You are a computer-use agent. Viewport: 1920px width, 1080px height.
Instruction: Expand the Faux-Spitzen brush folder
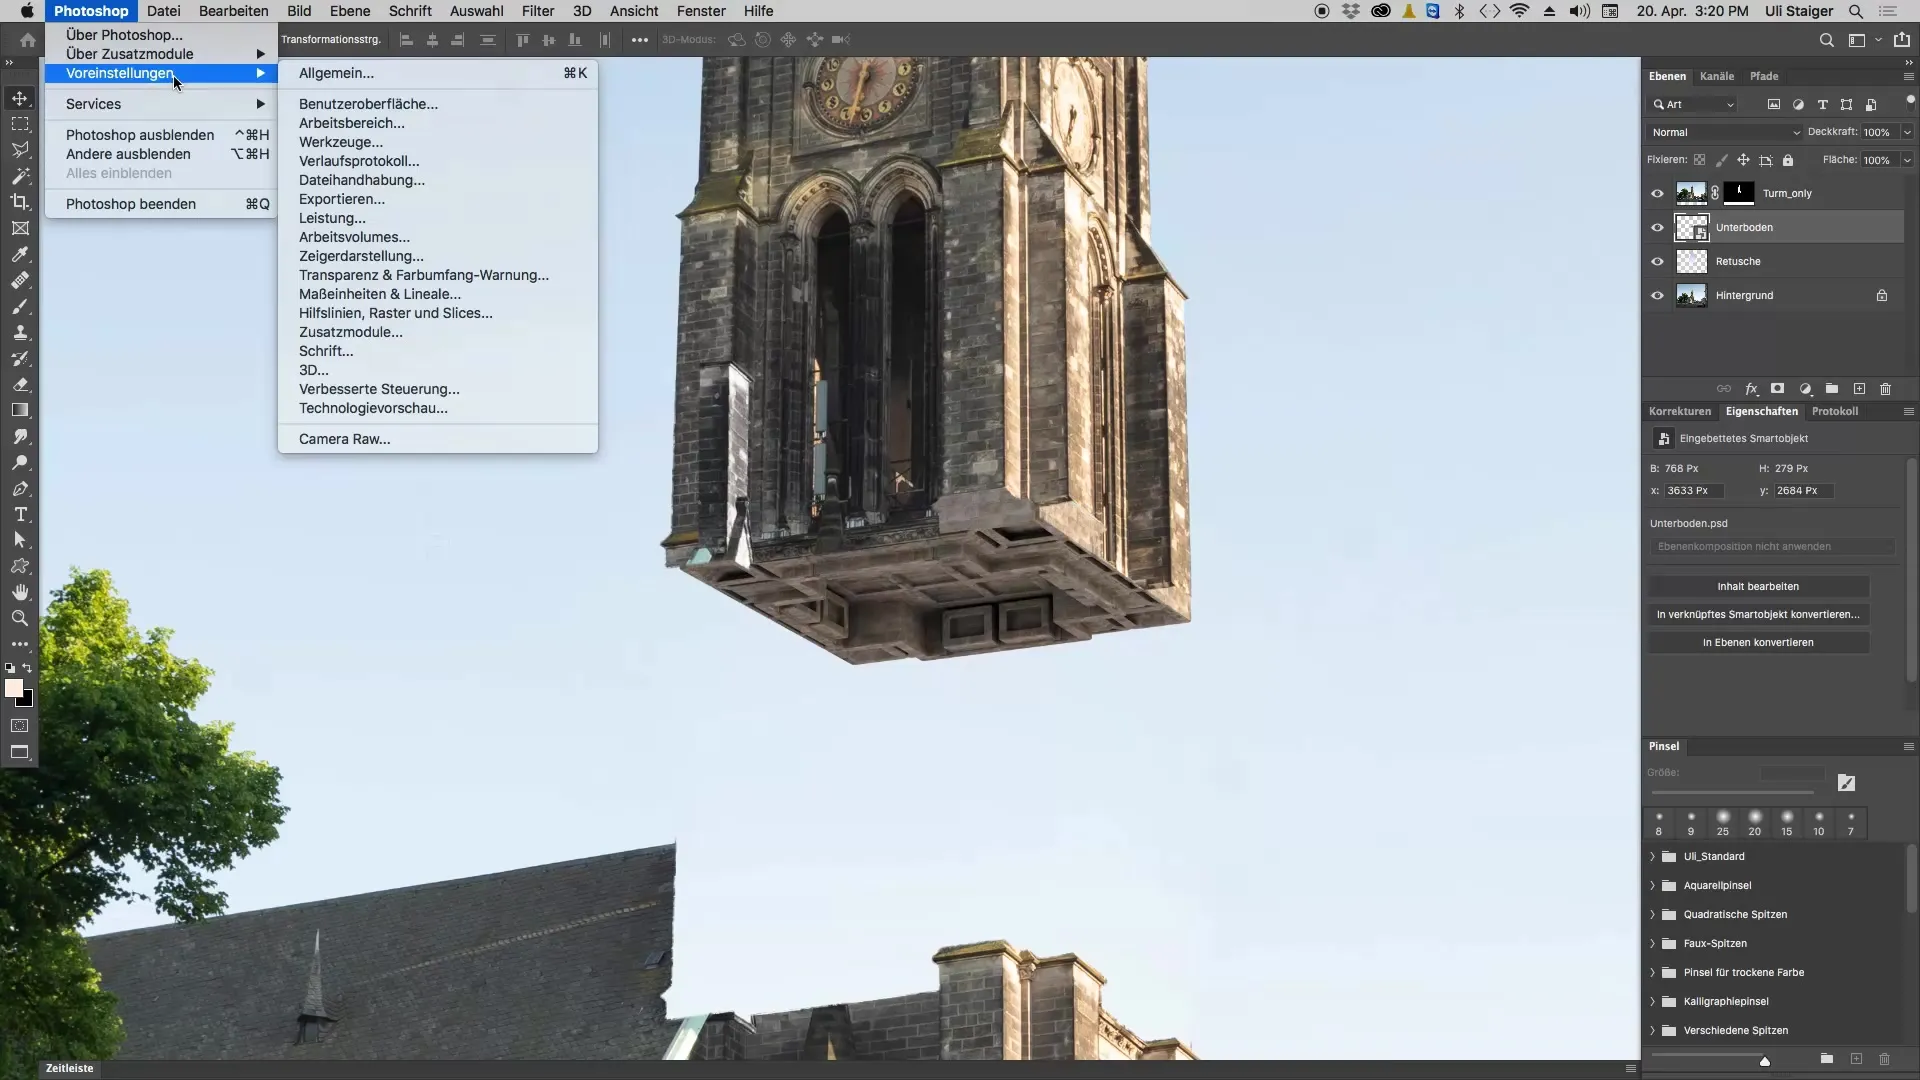pos(1652,944)
